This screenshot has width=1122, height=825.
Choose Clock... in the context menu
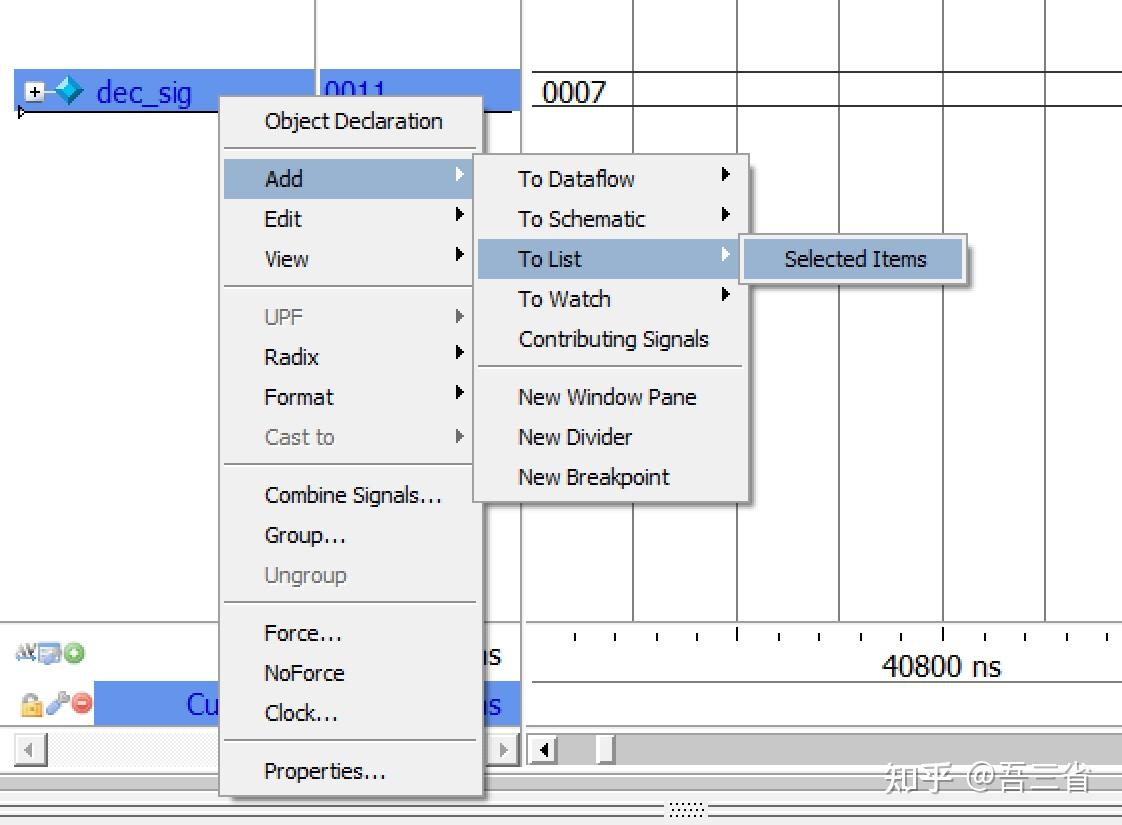349,713
